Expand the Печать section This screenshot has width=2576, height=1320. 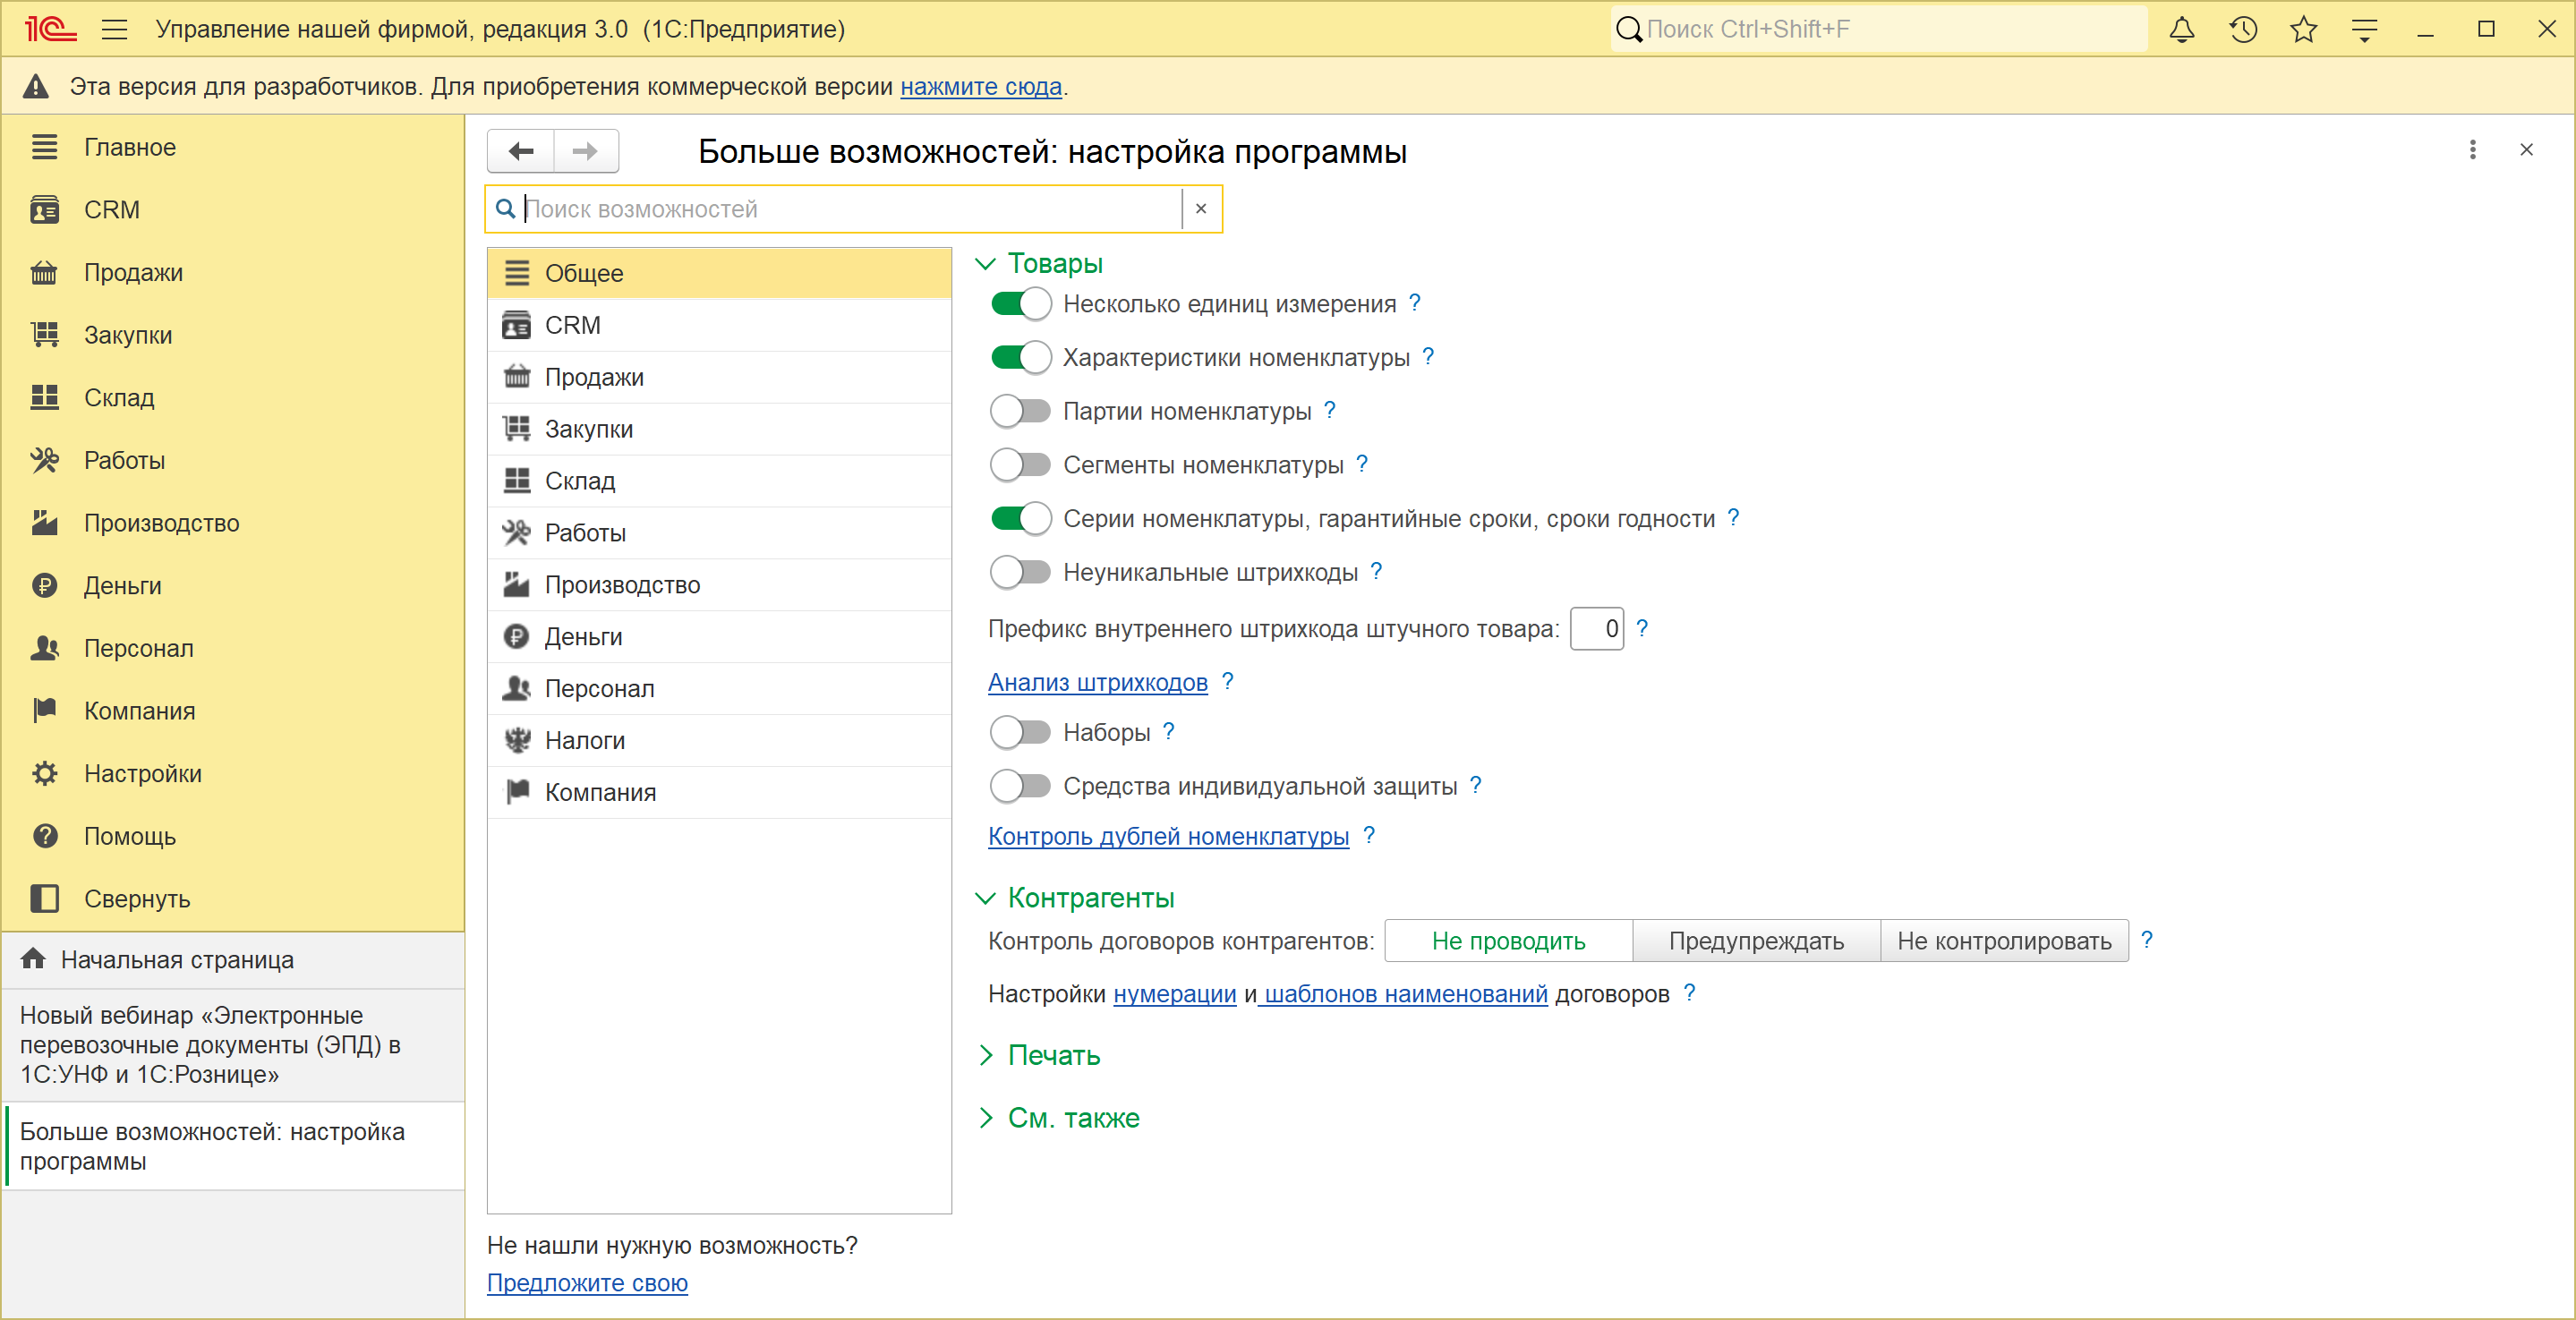point(986,1055)
